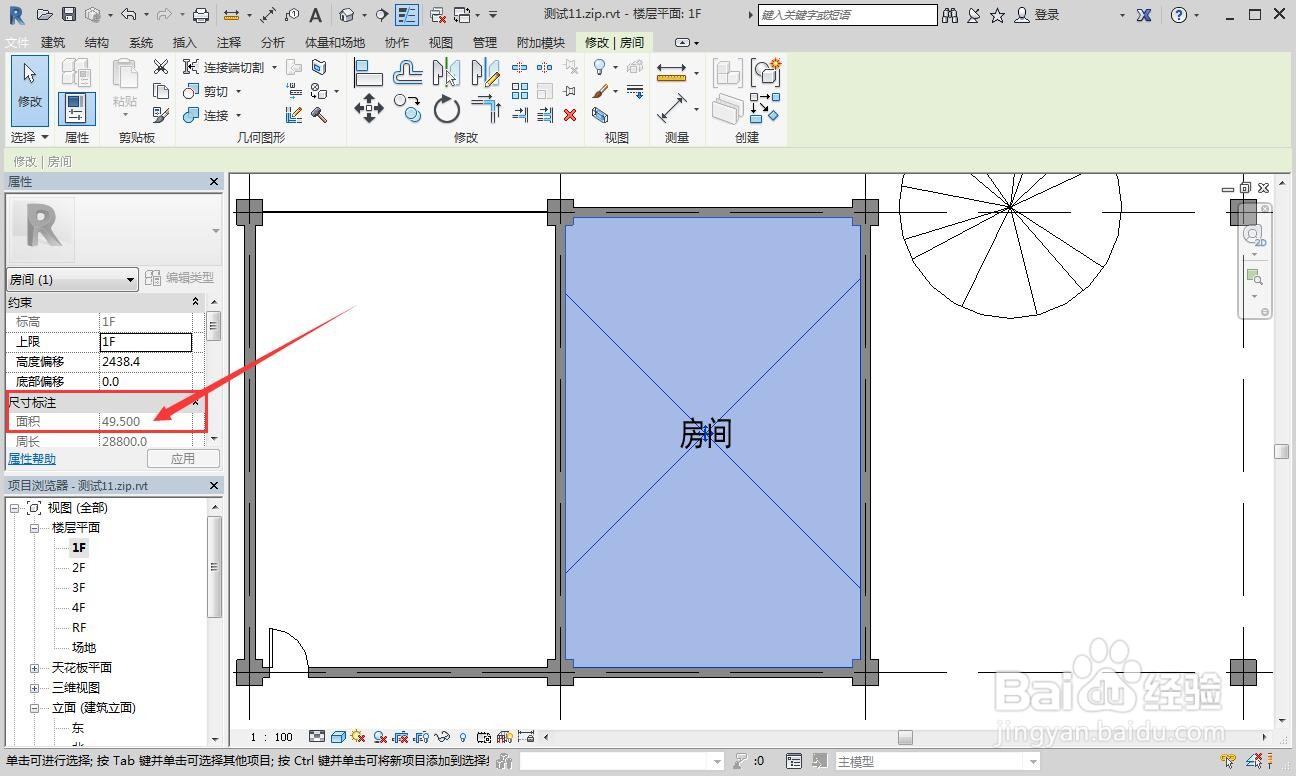Open the 结构 ribbon tab
This screenshot has width=1296, height=776.
point(97,43)
